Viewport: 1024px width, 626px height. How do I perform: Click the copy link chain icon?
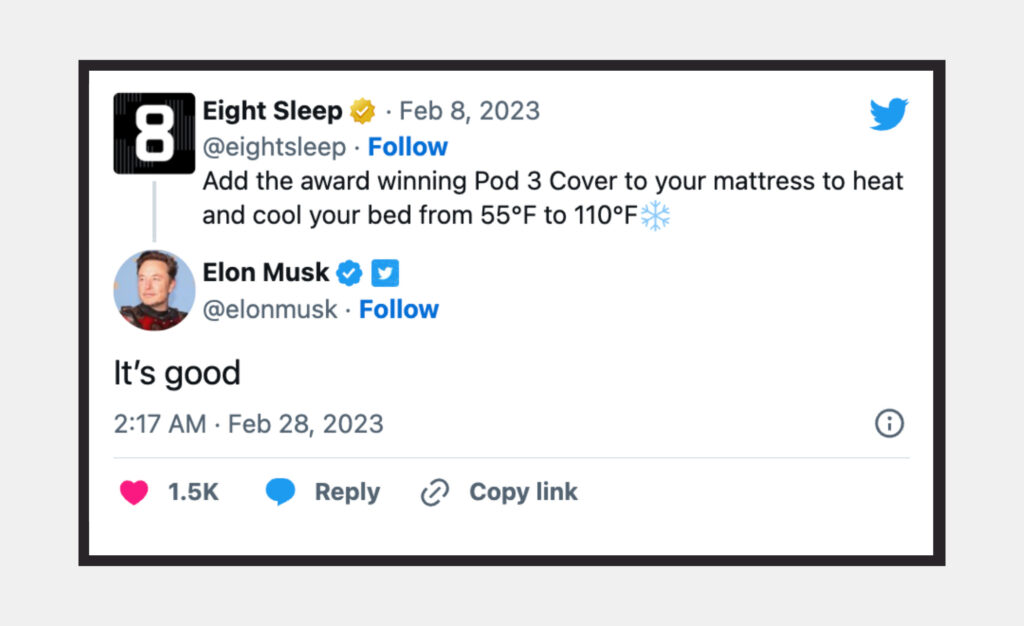click(435, 492)
